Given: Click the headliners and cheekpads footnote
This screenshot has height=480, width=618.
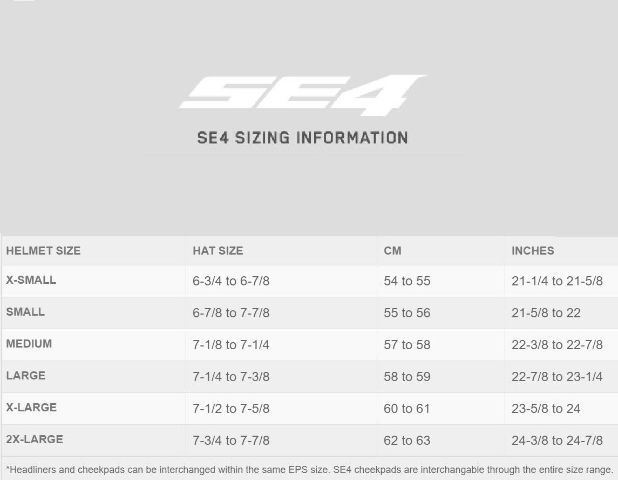Looking at the screenshot, I should (310, 470).
